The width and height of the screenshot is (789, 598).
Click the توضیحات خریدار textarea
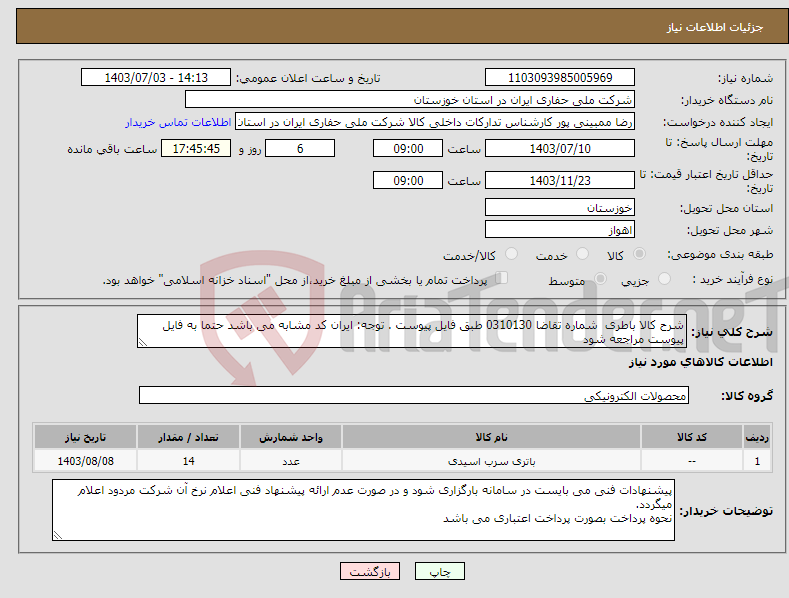[363, 510]
